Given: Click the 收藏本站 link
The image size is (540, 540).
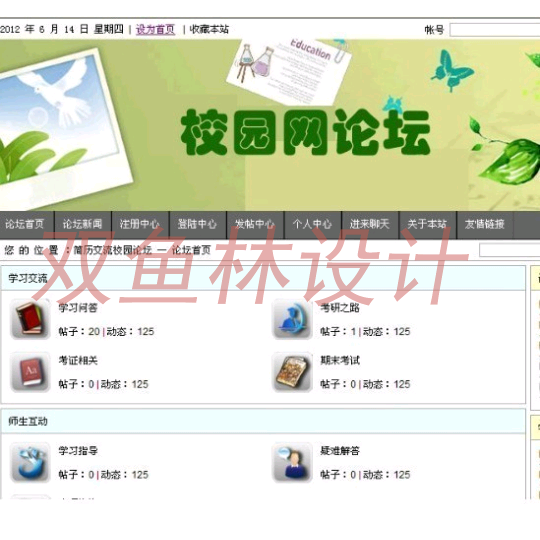Looking at the screenshot, I should (x=209, y=29).
